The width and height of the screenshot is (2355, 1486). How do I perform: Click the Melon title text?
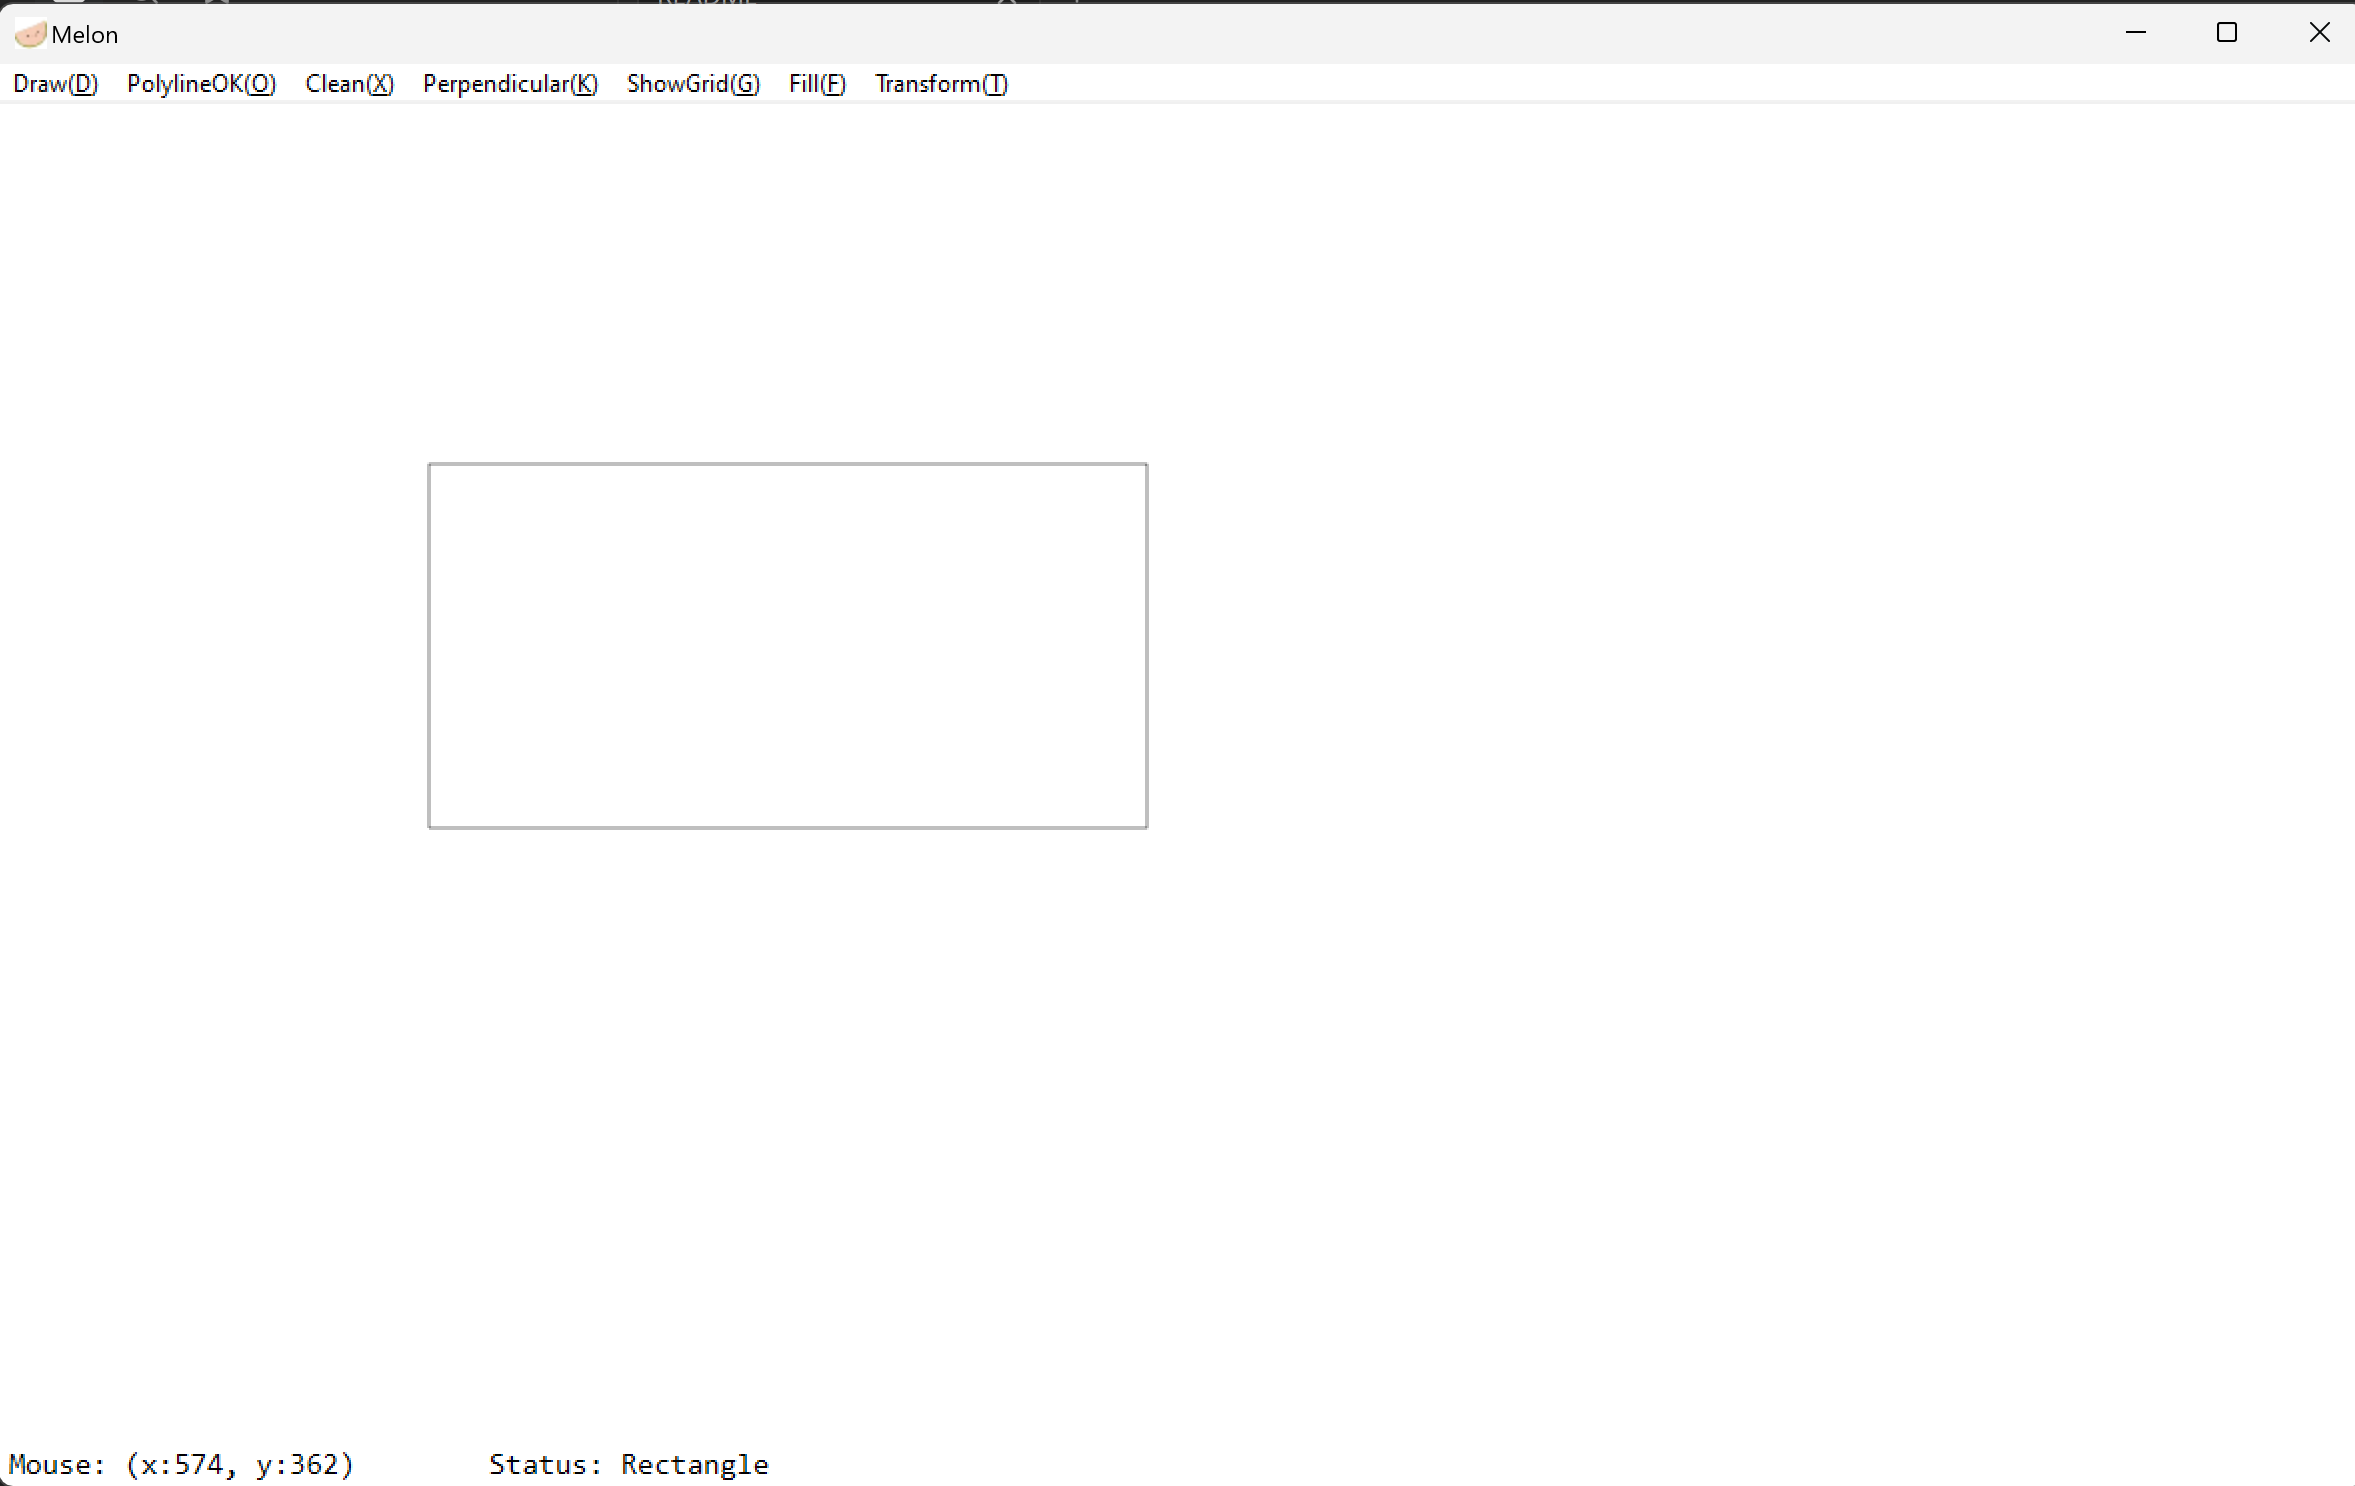point(85,35)
